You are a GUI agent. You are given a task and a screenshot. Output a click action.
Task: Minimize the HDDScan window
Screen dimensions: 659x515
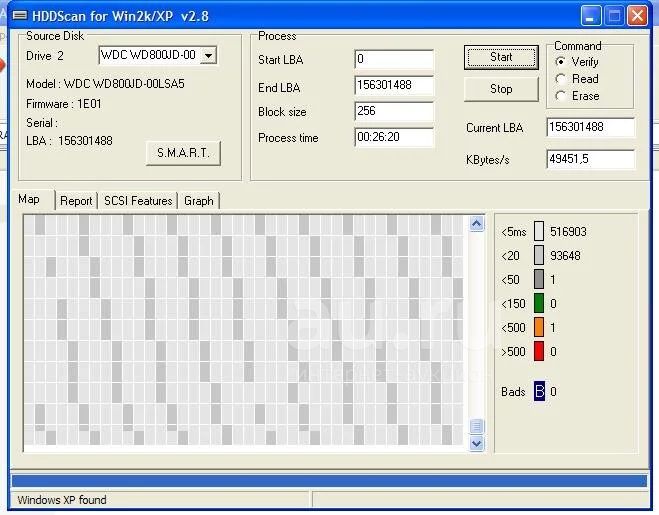590,16
